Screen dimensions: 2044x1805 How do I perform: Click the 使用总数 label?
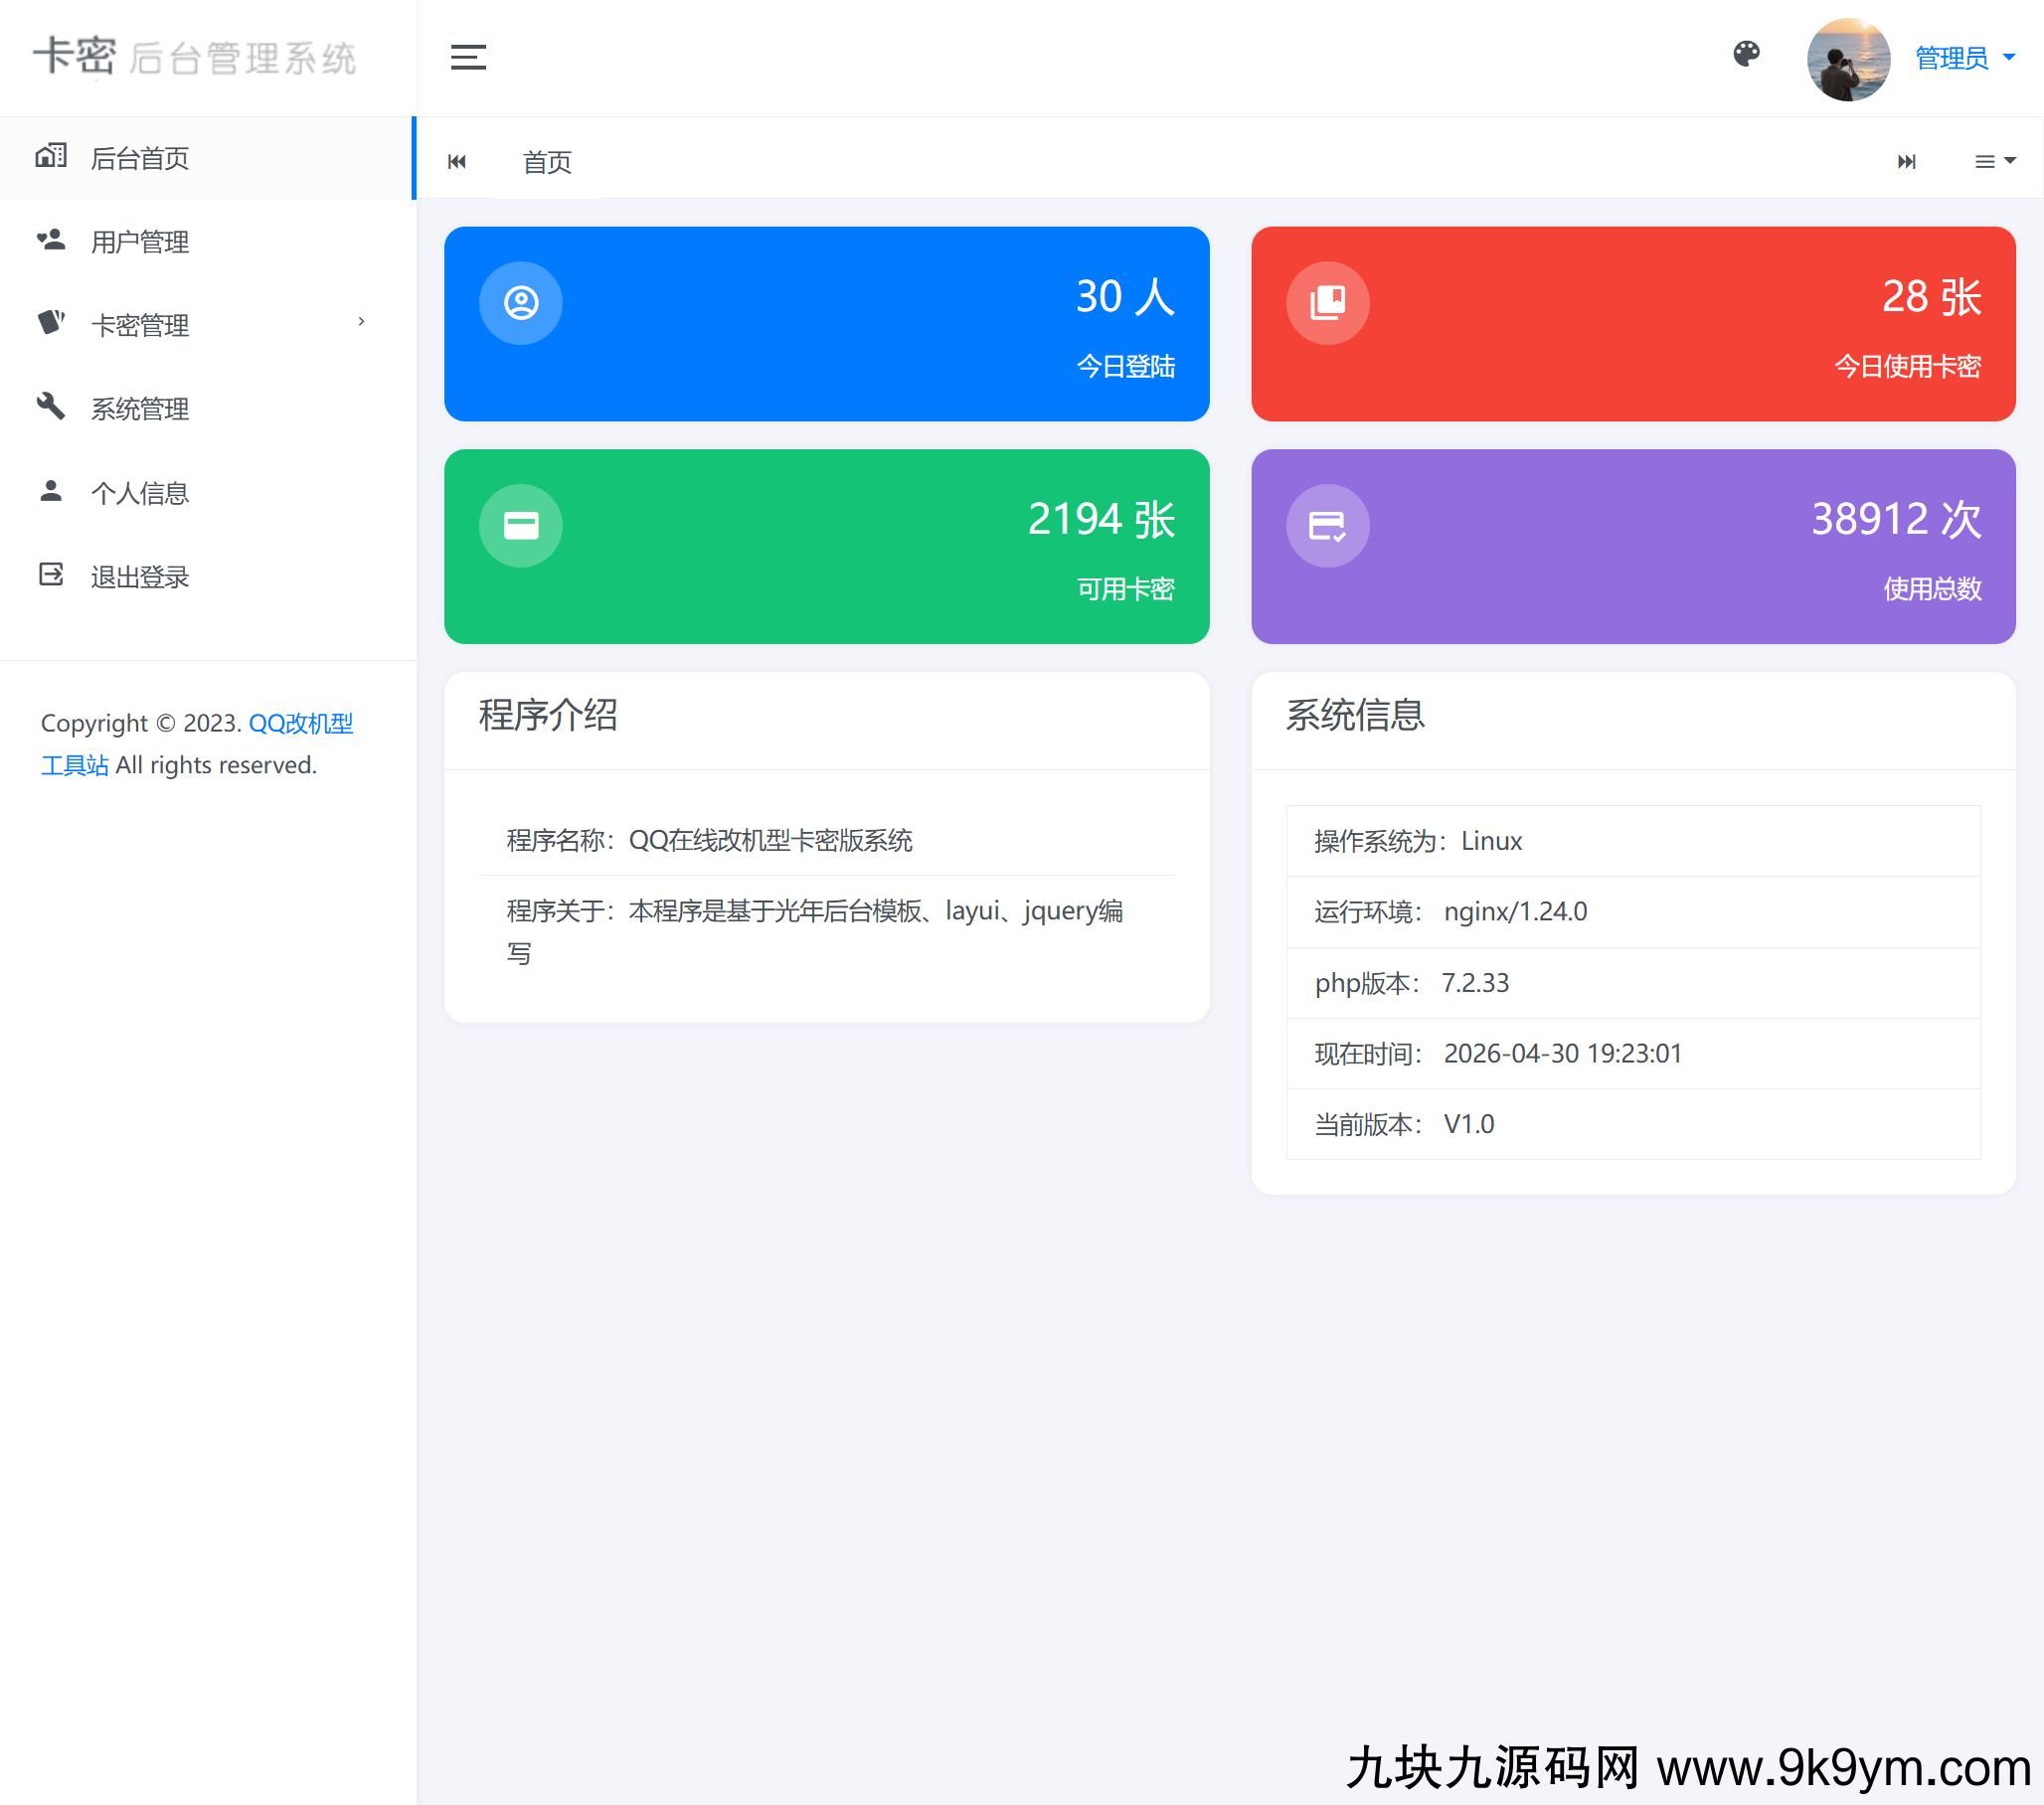tap(1932, 589)
